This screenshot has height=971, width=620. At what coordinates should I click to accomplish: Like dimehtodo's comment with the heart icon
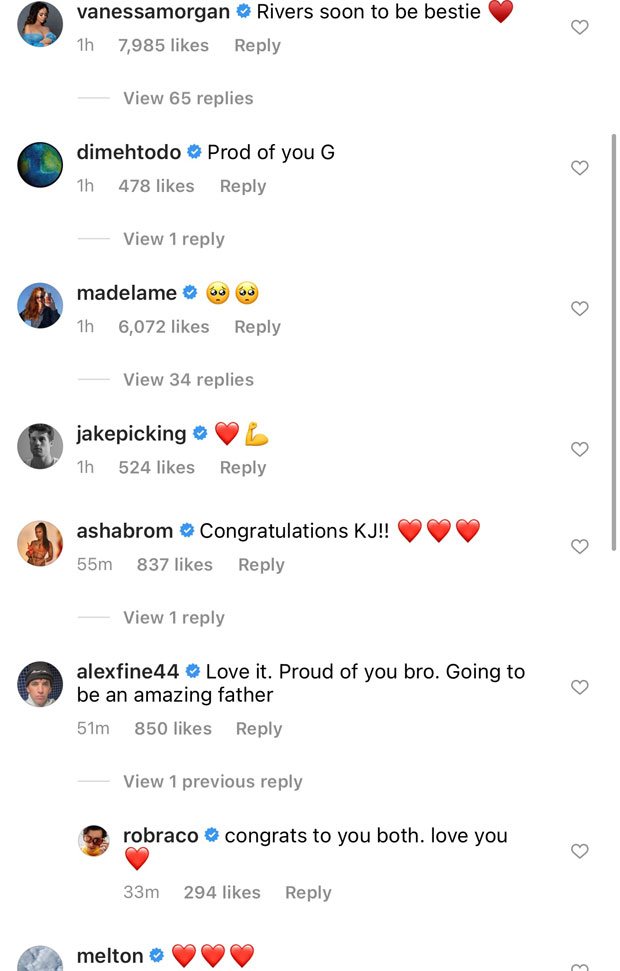pos(579,168)
